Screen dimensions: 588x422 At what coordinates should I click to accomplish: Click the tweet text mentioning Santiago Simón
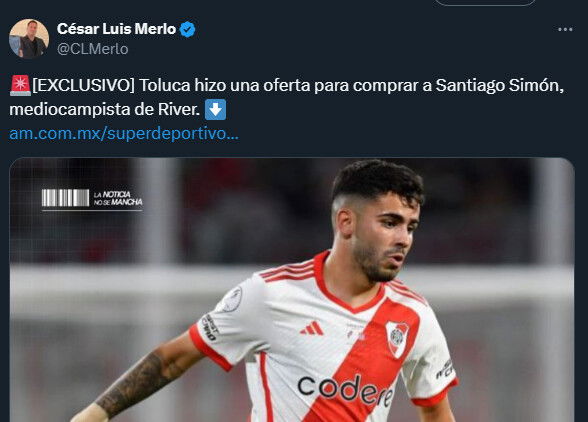click(286, 98)
